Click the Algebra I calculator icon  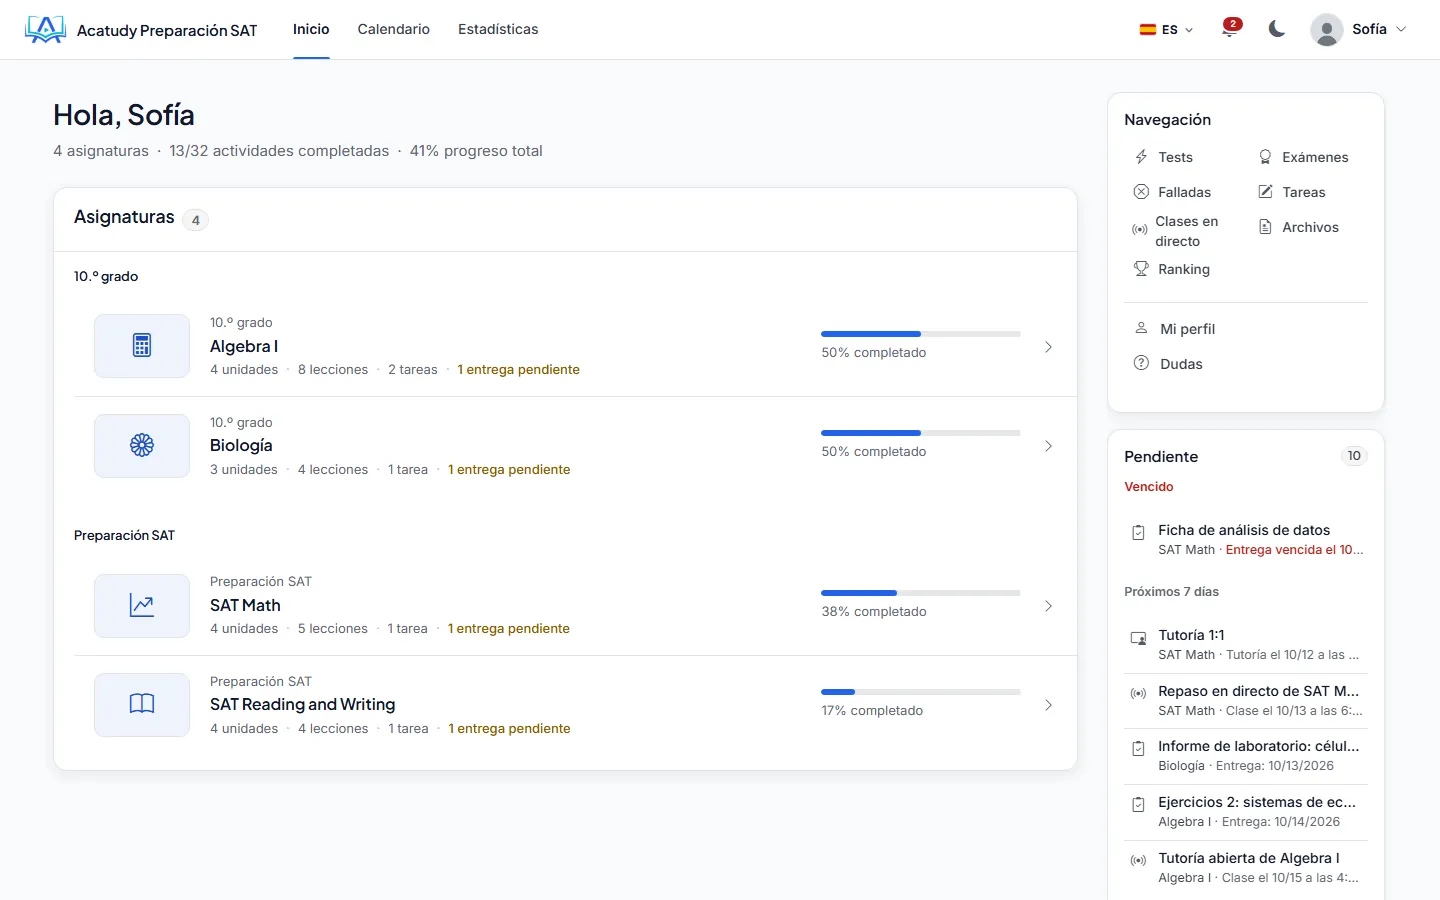point(142,346)
